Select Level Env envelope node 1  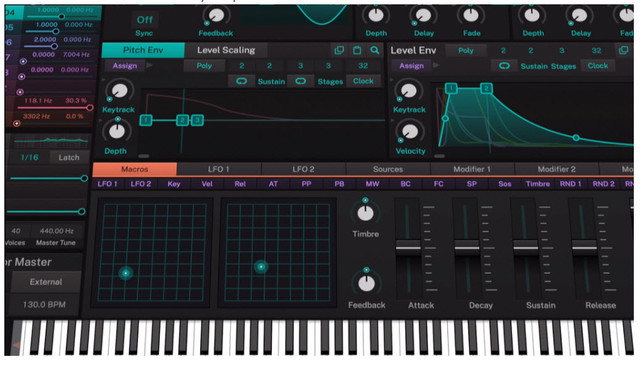(451, 89)
